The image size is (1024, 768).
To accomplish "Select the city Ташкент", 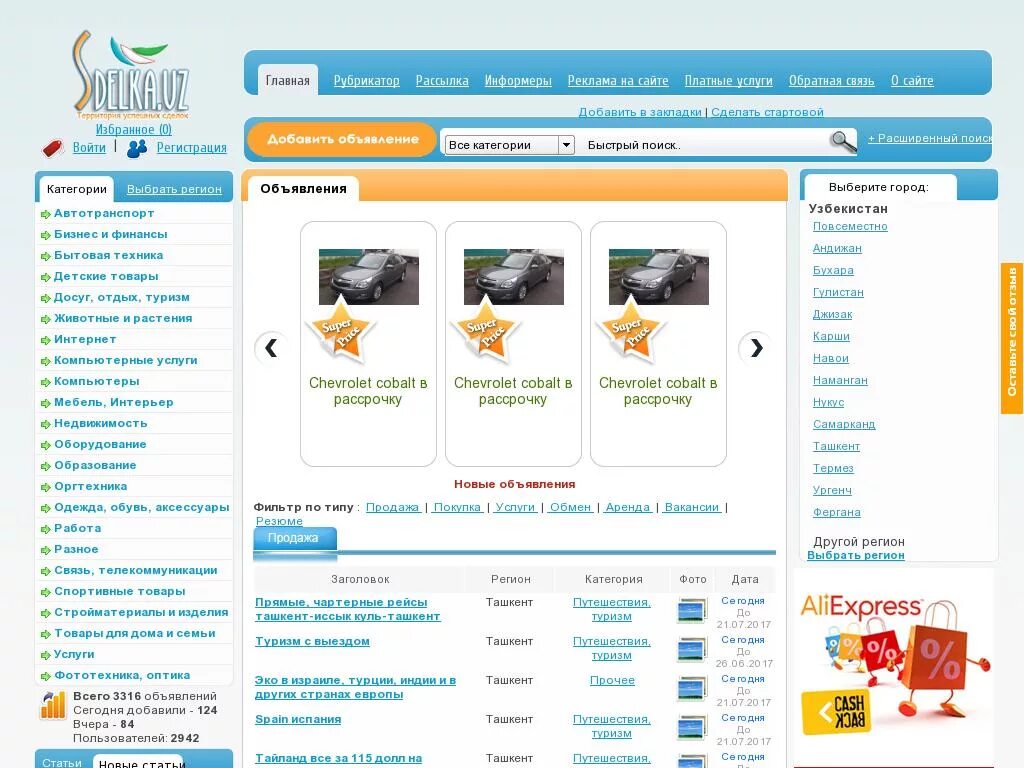I will (836, 447).
